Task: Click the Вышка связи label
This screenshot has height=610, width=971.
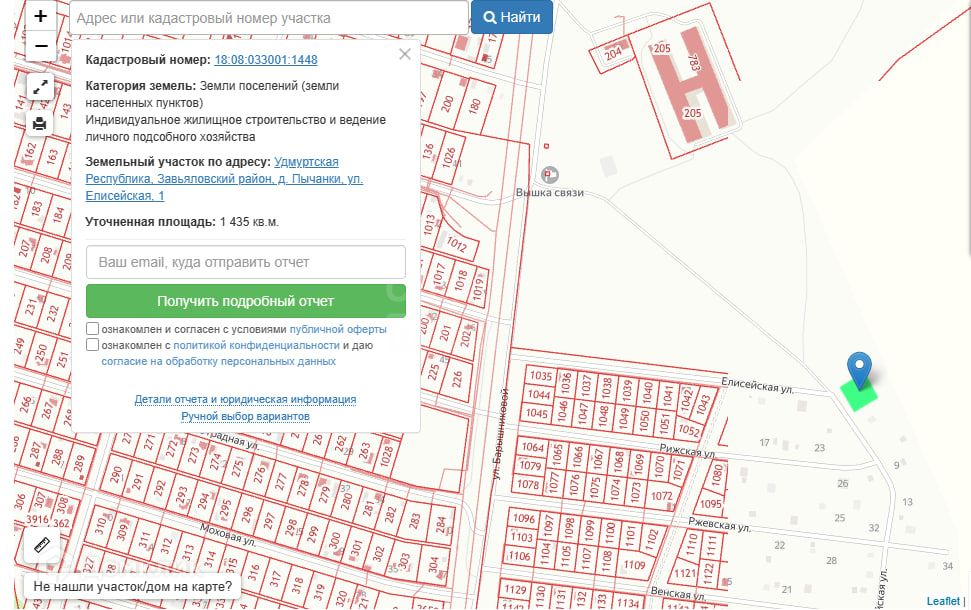Action: click(x=550, y=193)
